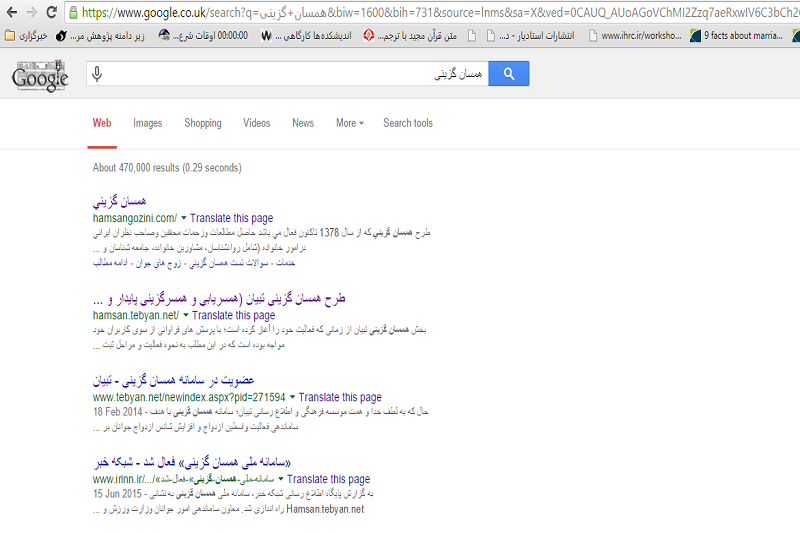The width and height of the screenshot is (800, 533).
Task: Expand arrow next to tebyan.net/newindex URL
Action: [292, 397]
